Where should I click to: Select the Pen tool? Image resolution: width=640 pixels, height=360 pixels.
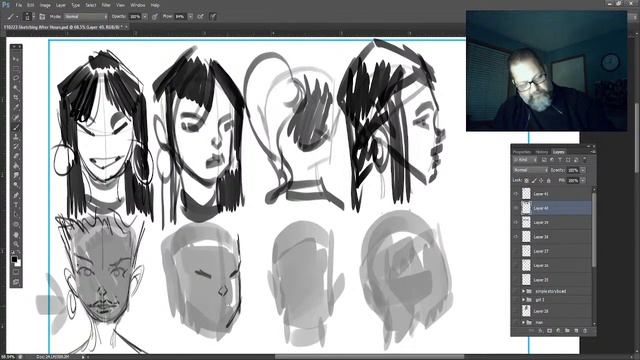(16, 196)
